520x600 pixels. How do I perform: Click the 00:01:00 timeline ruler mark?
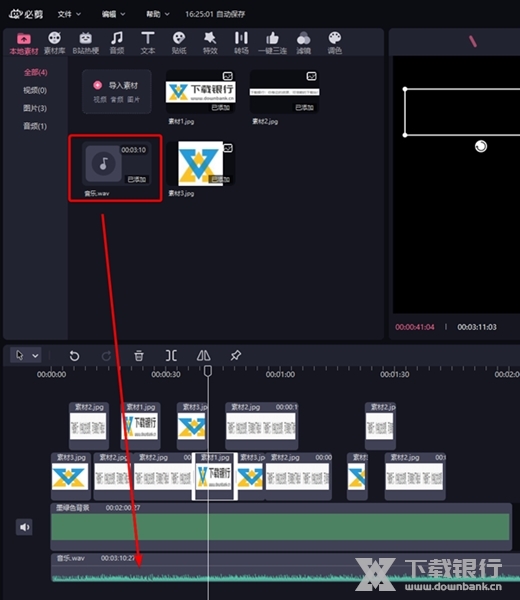click(x=280, y=374)
